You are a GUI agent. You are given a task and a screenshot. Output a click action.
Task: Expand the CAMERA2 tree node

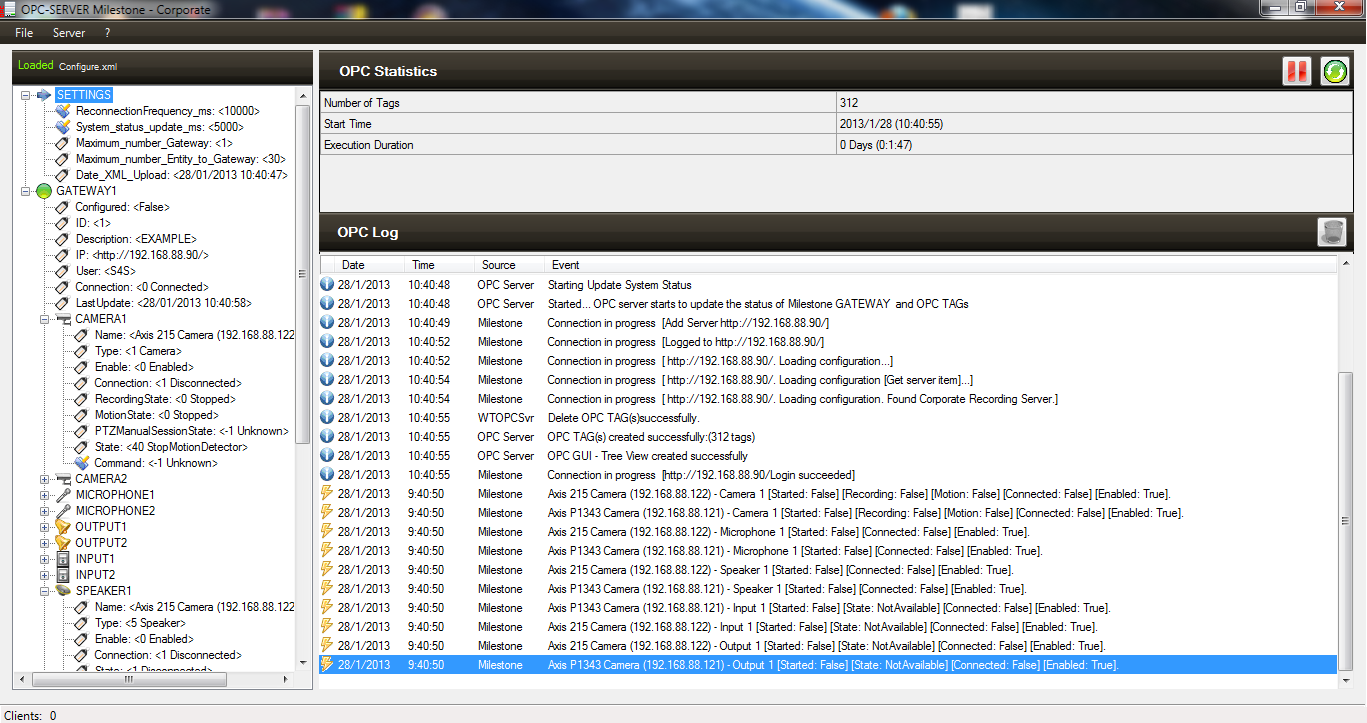pyautogui.click(x=45, y=479)
